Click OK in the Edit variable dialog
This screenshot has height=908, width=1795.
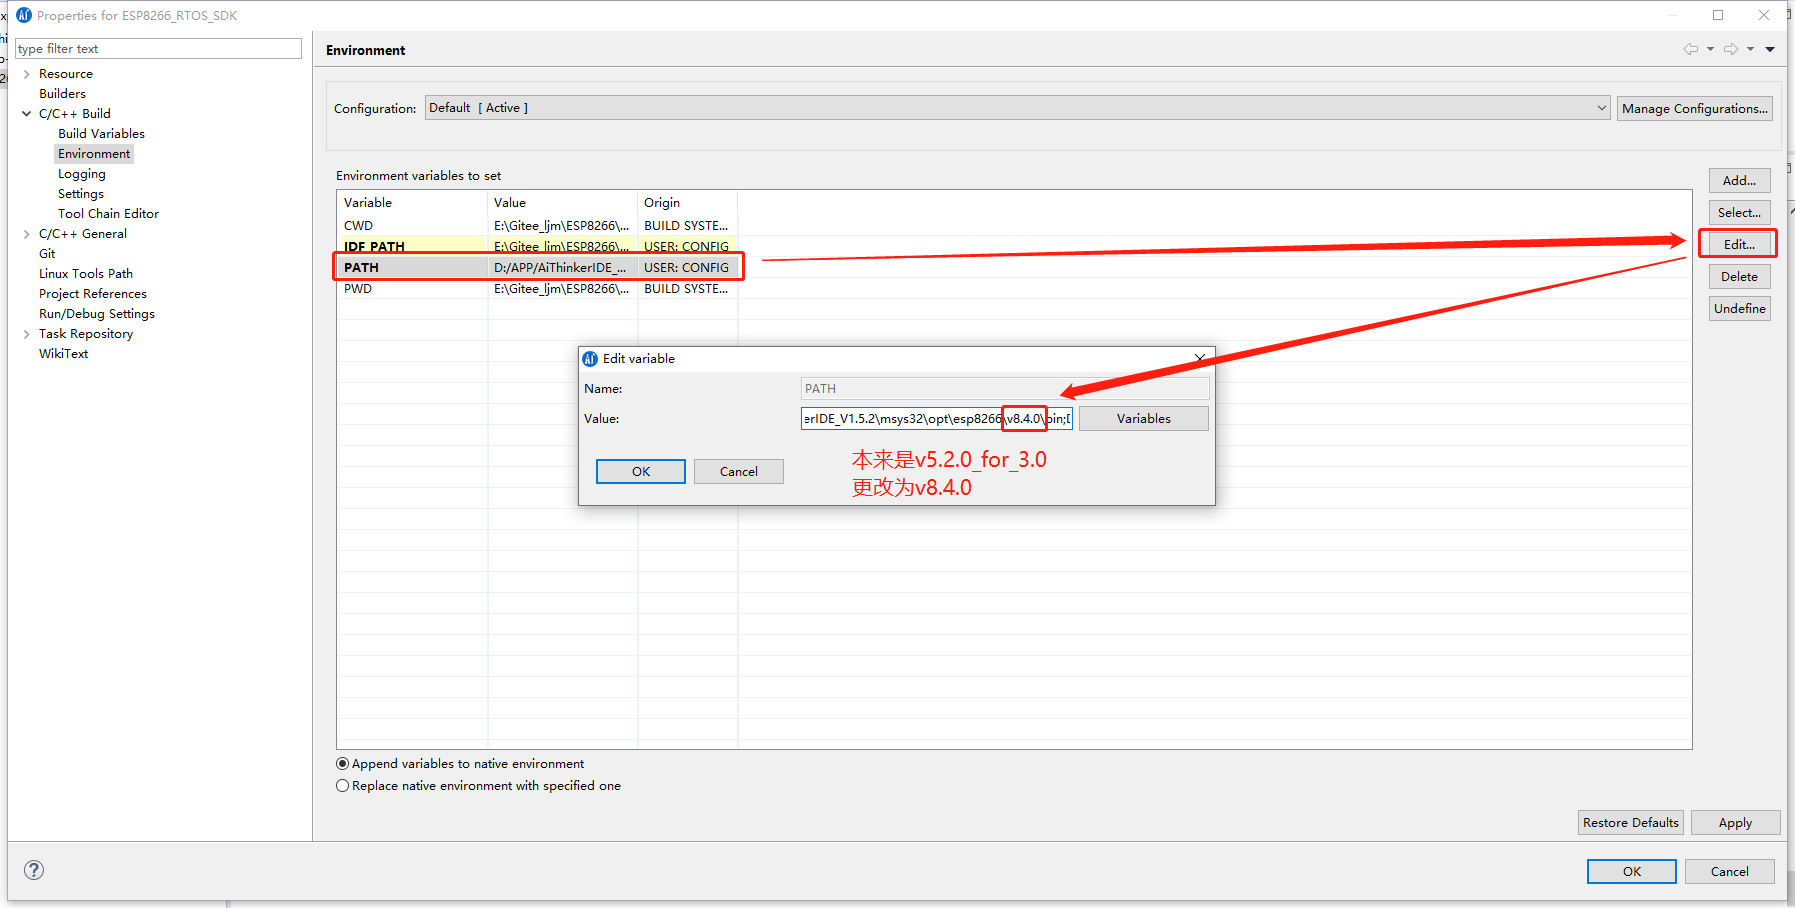(640, 471)
